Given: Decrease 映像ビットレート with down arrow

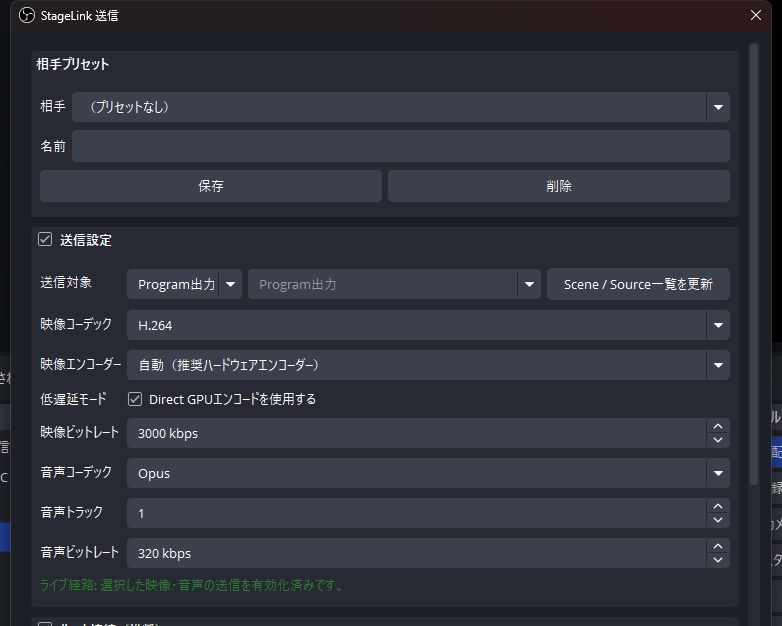Looking at the screenshot, I should coord(718,440).
